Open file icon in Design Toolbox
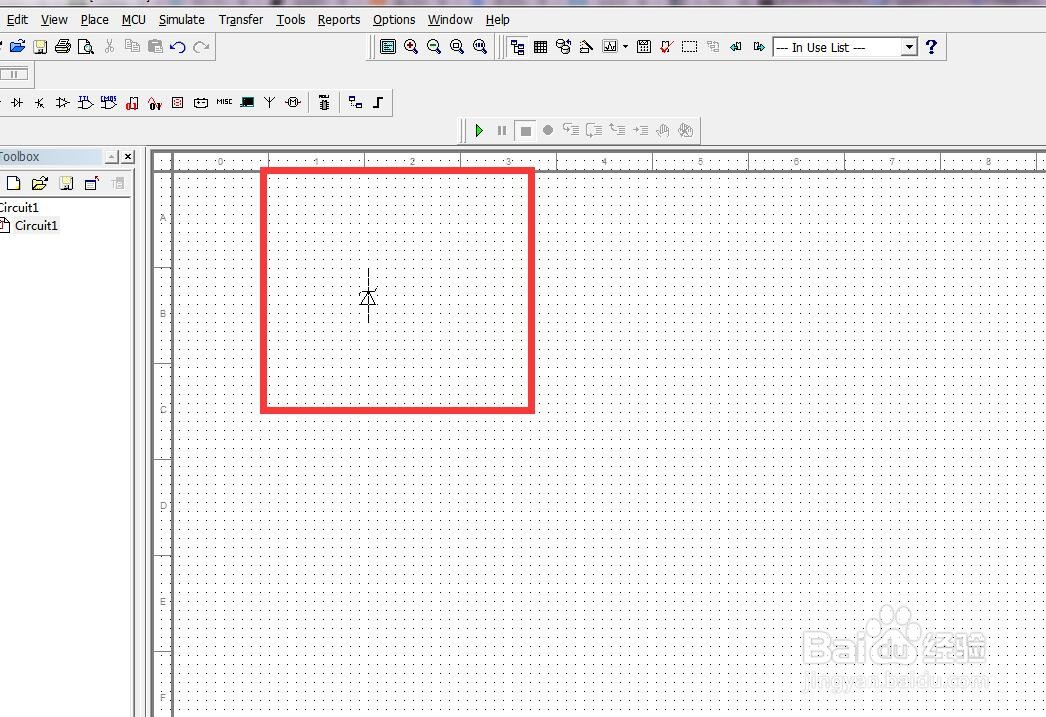1046x717 pixels. point(40,183)
